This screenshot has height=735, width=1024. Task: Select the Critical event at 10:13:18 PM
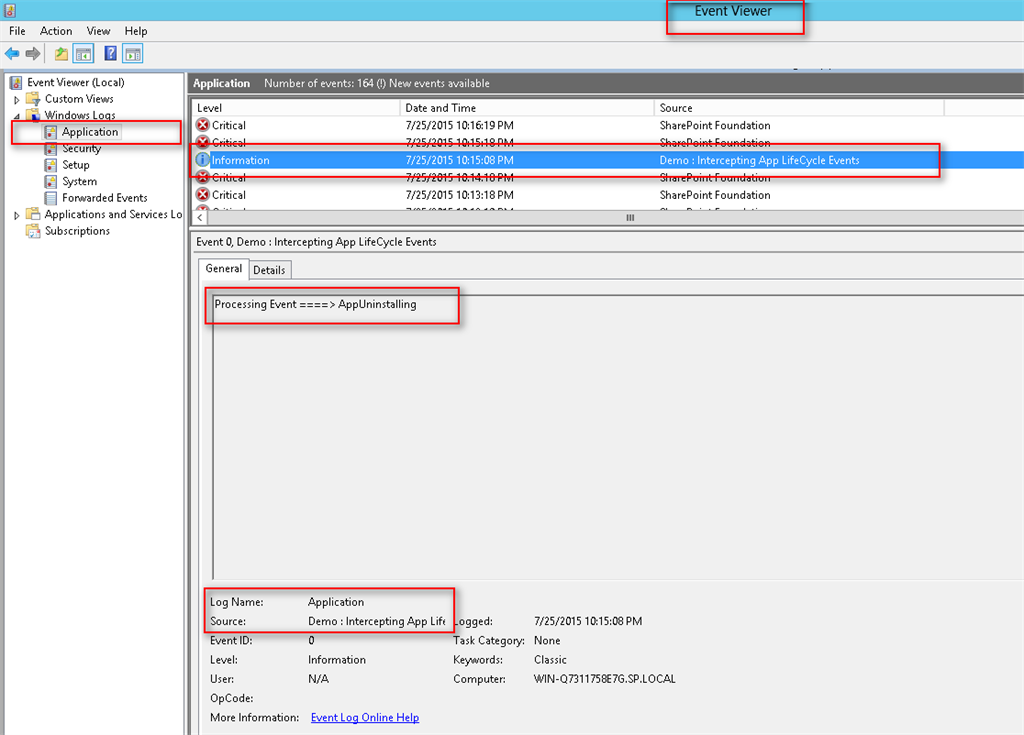(x=608, y=195)
